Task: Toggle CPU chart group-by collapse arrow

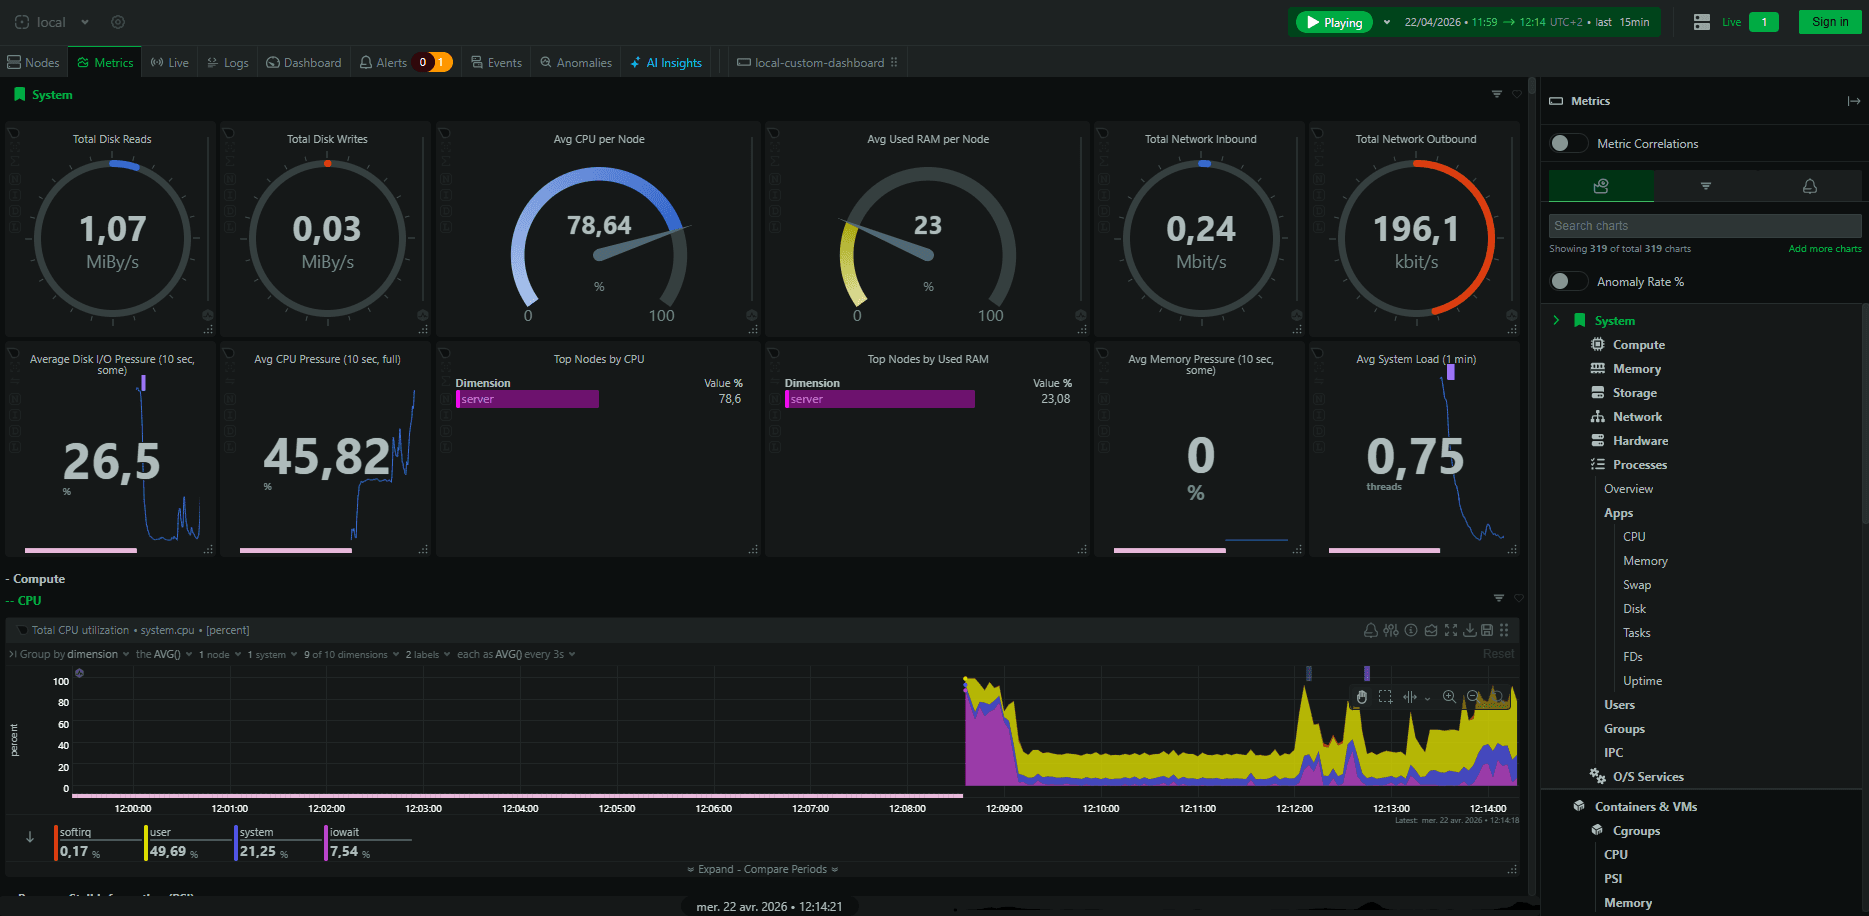Action: coord(13,654)
